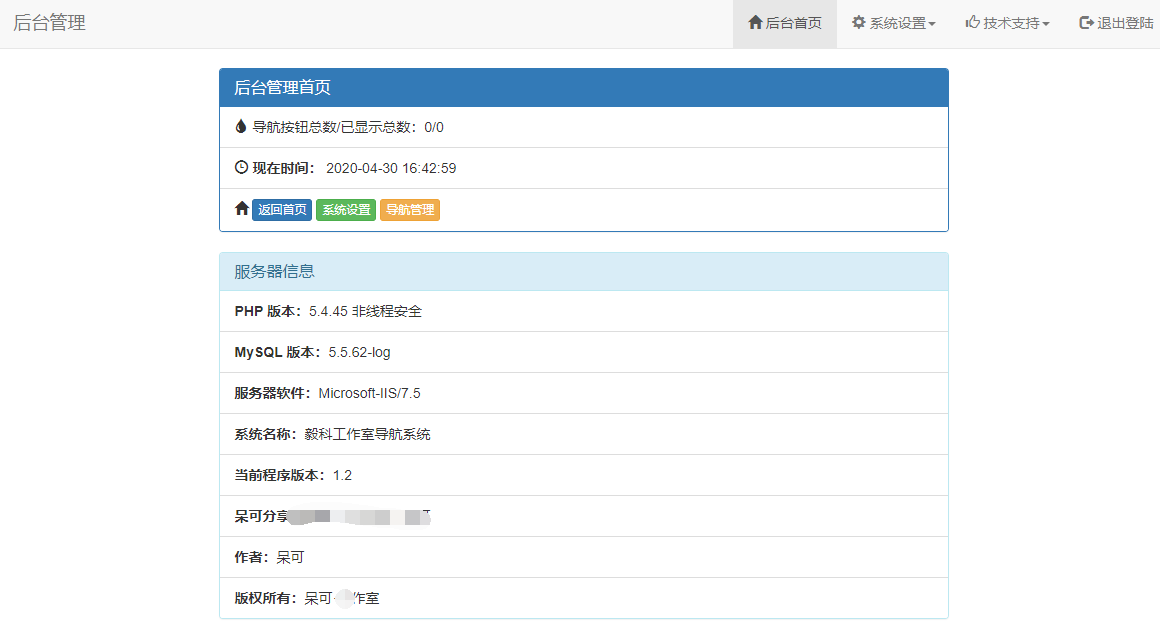The width and height of the screenshot is (1160, 623).
Task: Click the MySQL 版本 5.5.62-log row
Action: (584, 352)
